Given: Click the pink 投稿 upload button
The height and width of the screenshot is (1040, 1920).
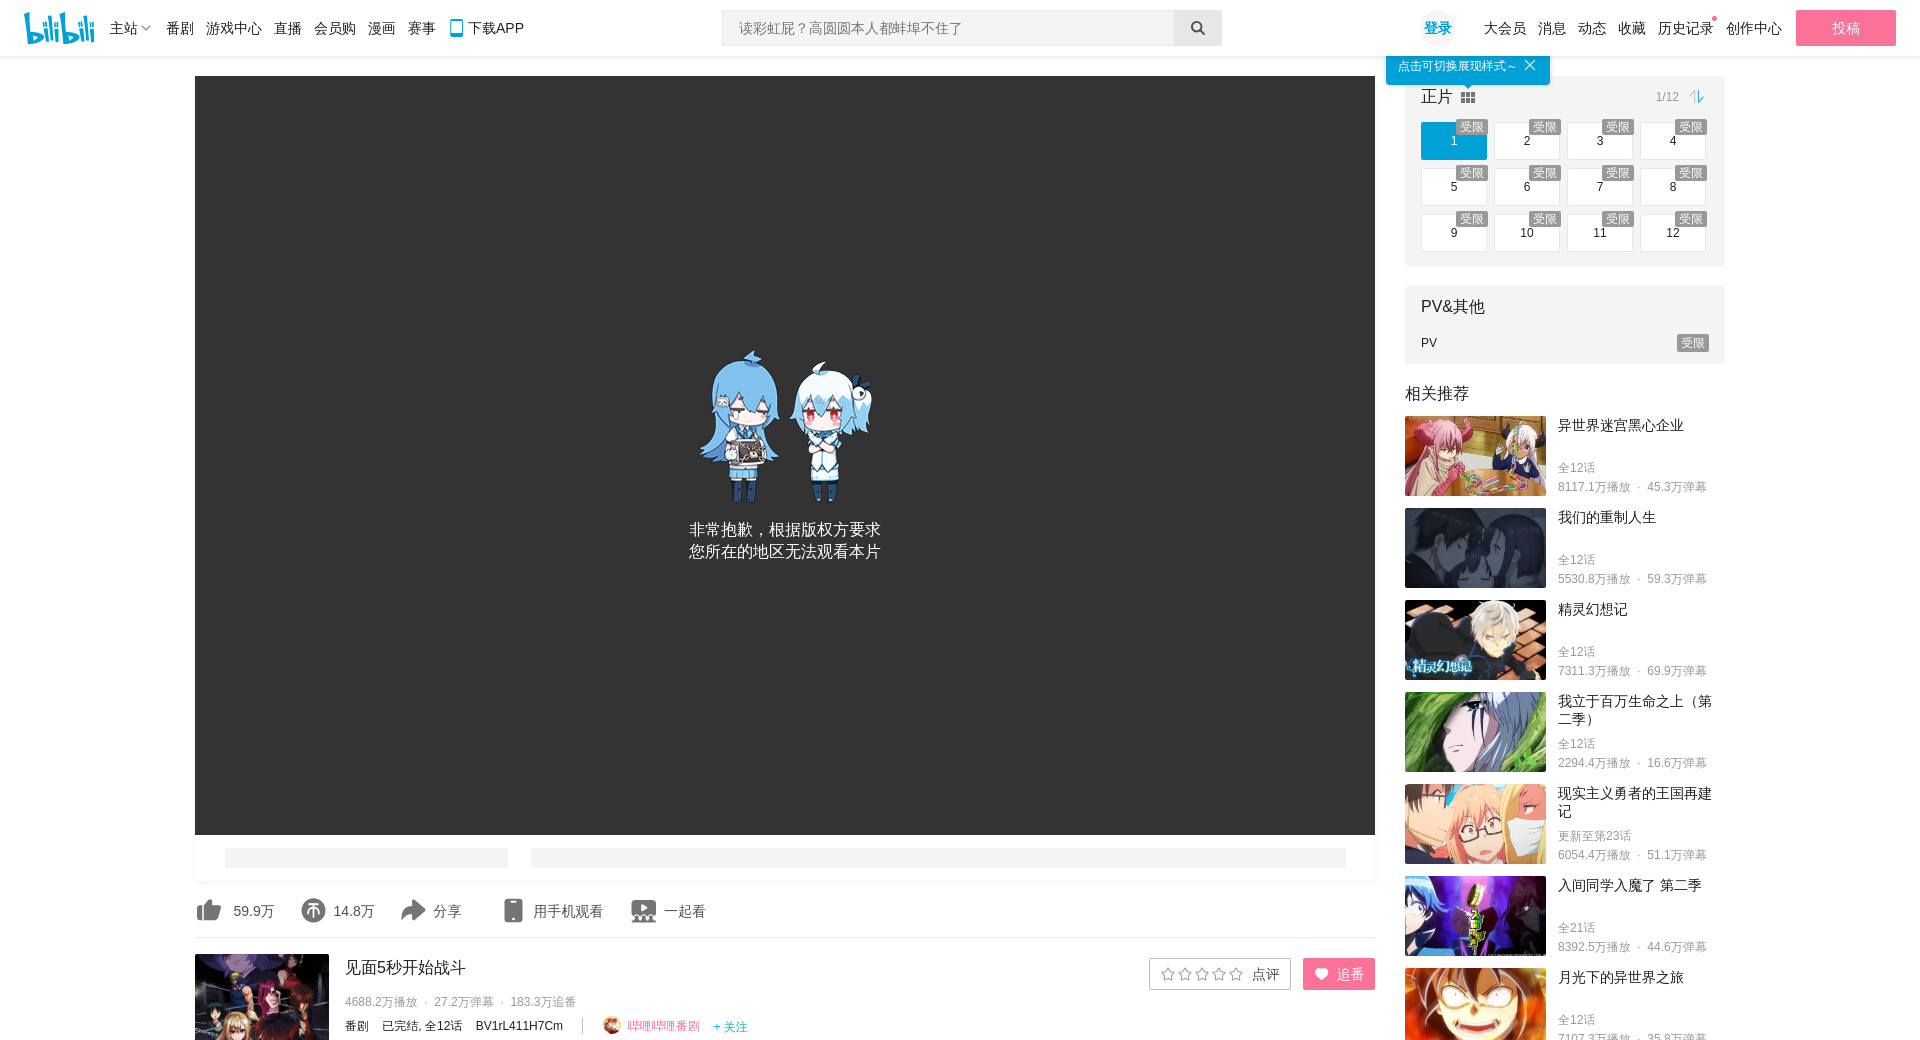Looking at the screenshot, I should [1845, 28].
